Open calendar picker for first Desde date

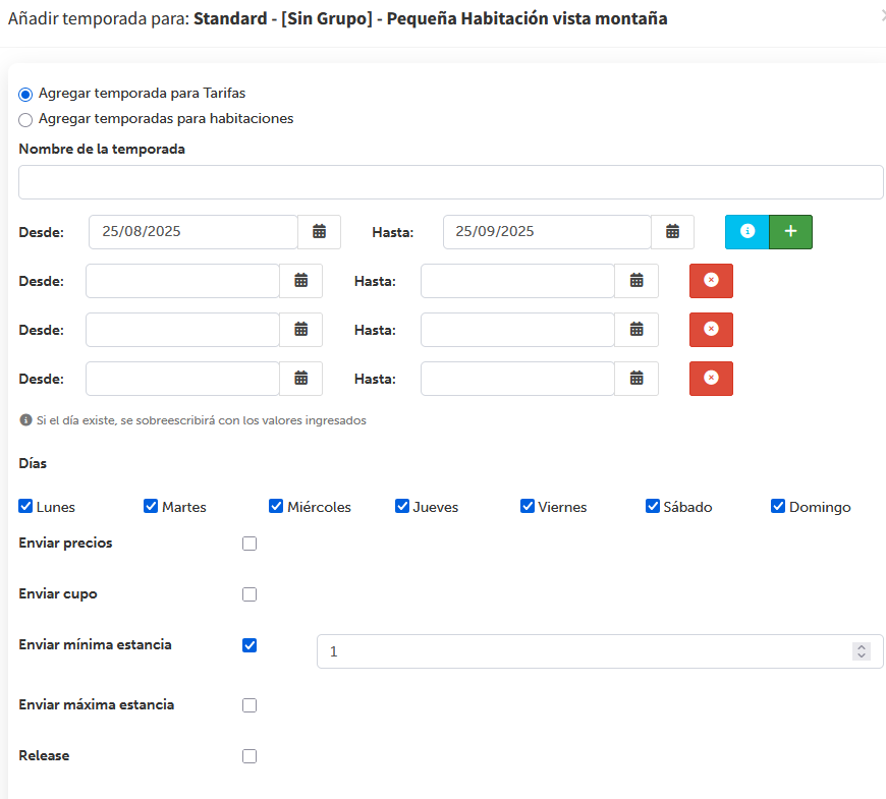[319, 232]
